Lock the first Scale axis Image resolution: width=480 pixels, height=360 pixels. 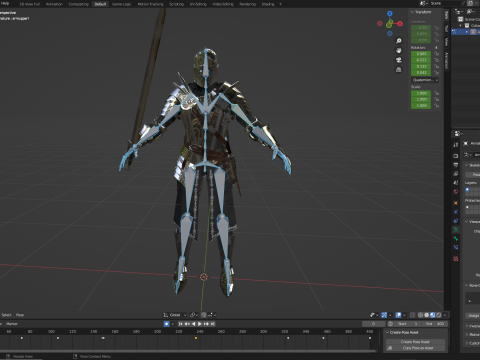[x=436, y=93]
